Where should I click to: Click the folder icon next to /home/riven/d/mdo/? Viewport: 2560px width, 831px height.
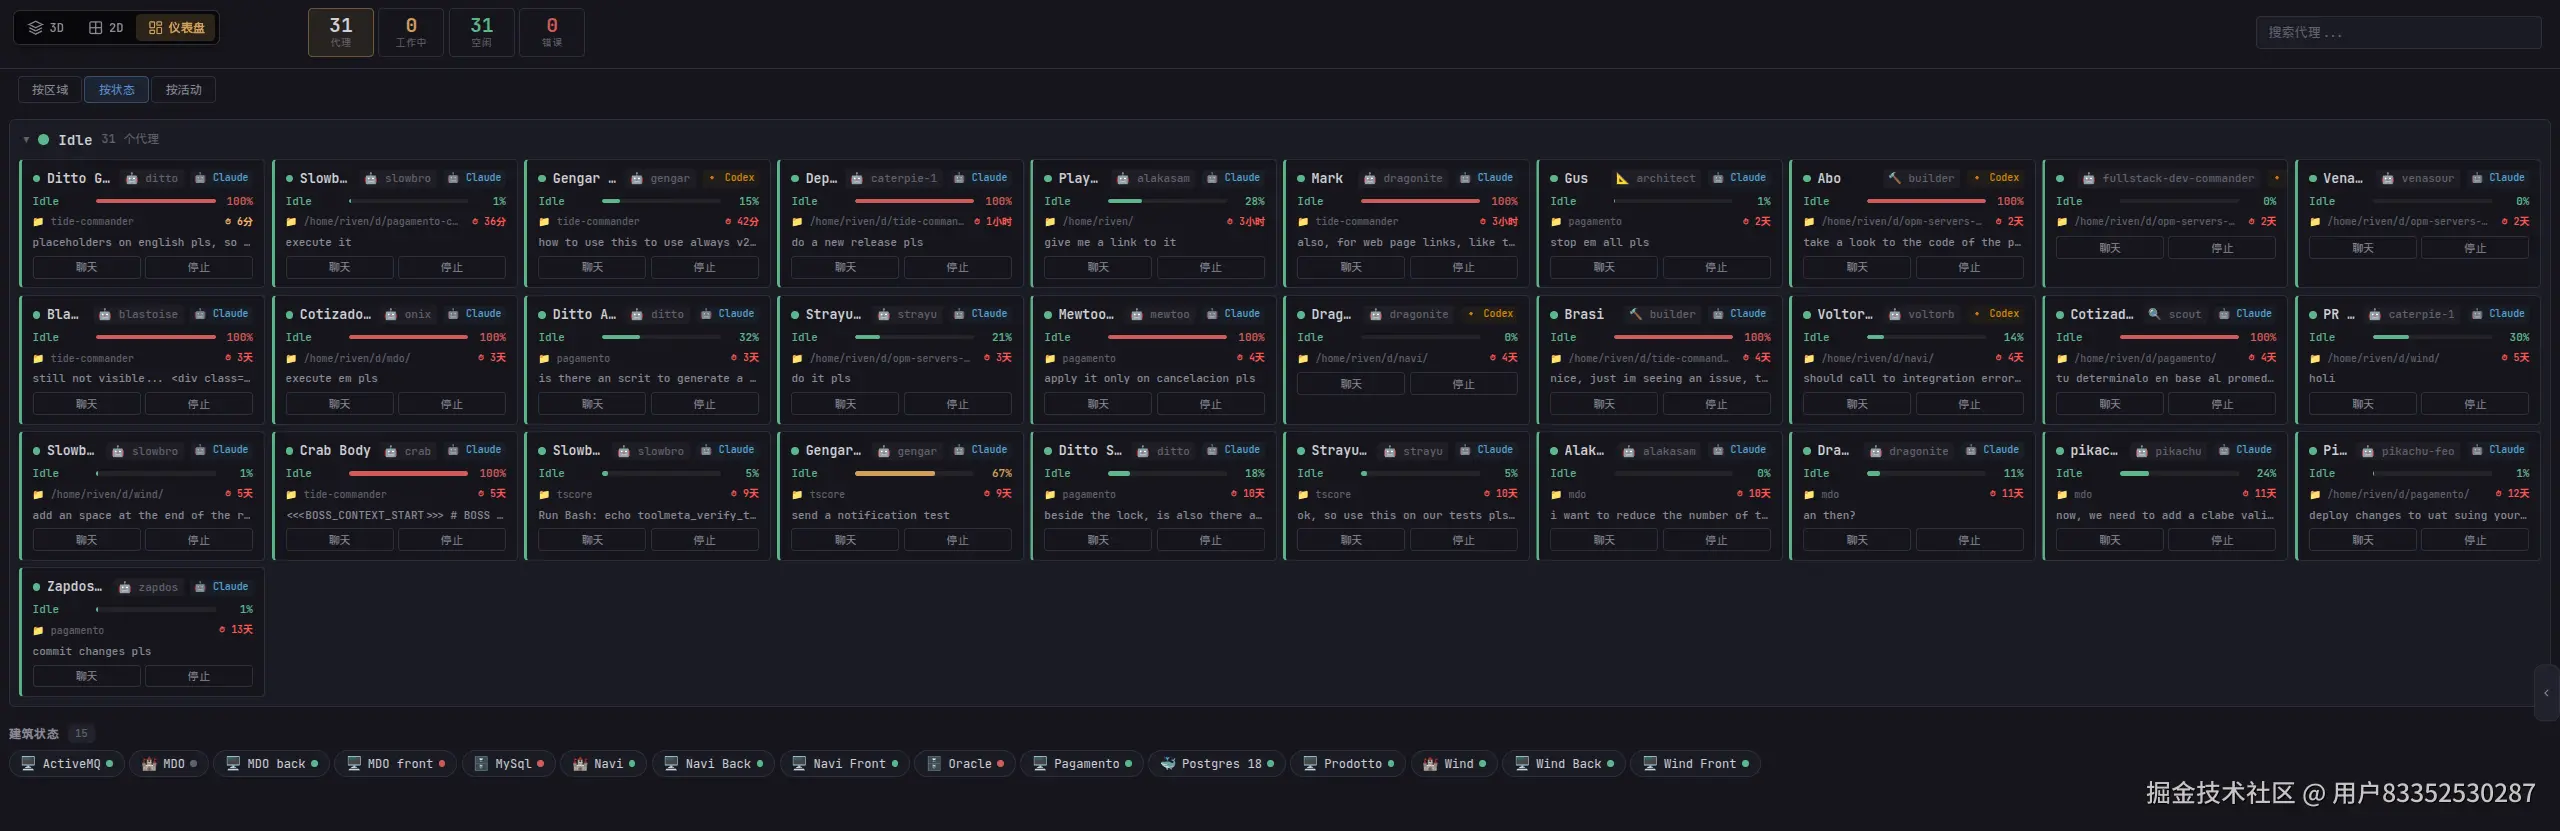[x=291, y=359]
